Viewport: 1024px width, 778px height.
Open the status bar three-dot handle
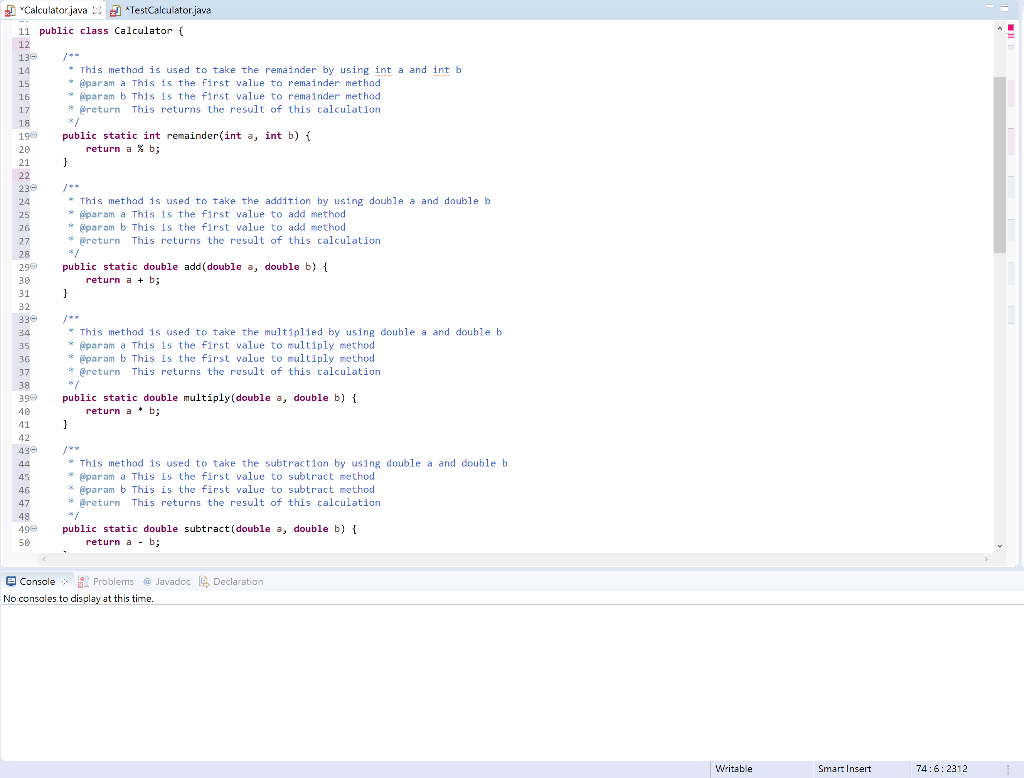coord(1009,769)
